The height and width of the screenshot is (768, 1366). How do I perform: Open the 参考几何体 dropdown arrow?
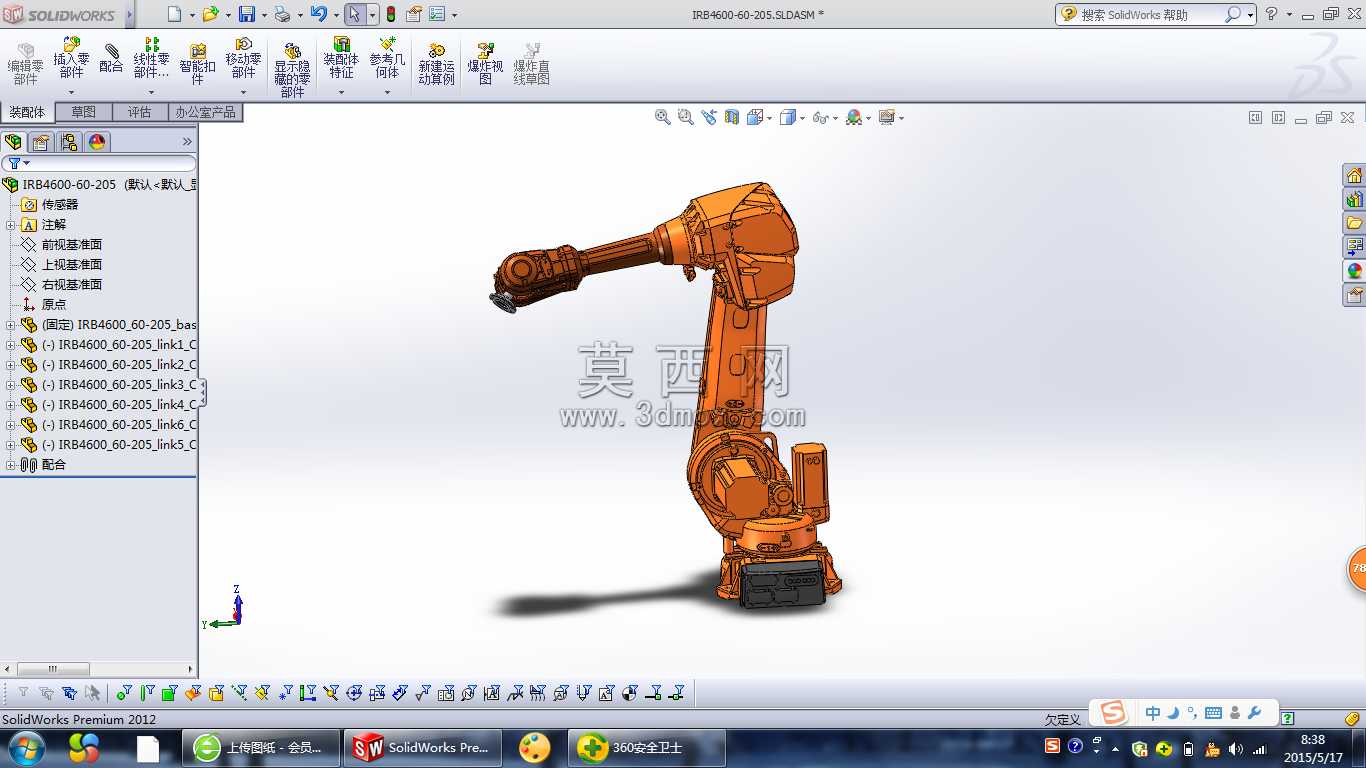387,92
